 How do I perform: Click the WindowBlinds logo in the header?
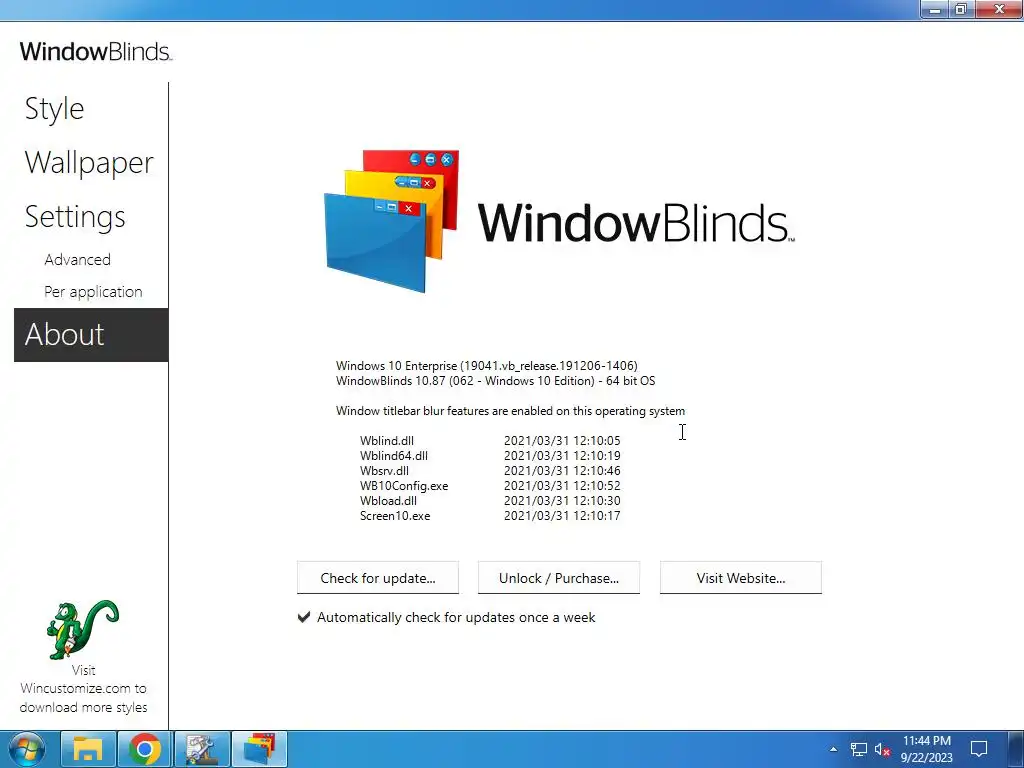tap(96, 52)
